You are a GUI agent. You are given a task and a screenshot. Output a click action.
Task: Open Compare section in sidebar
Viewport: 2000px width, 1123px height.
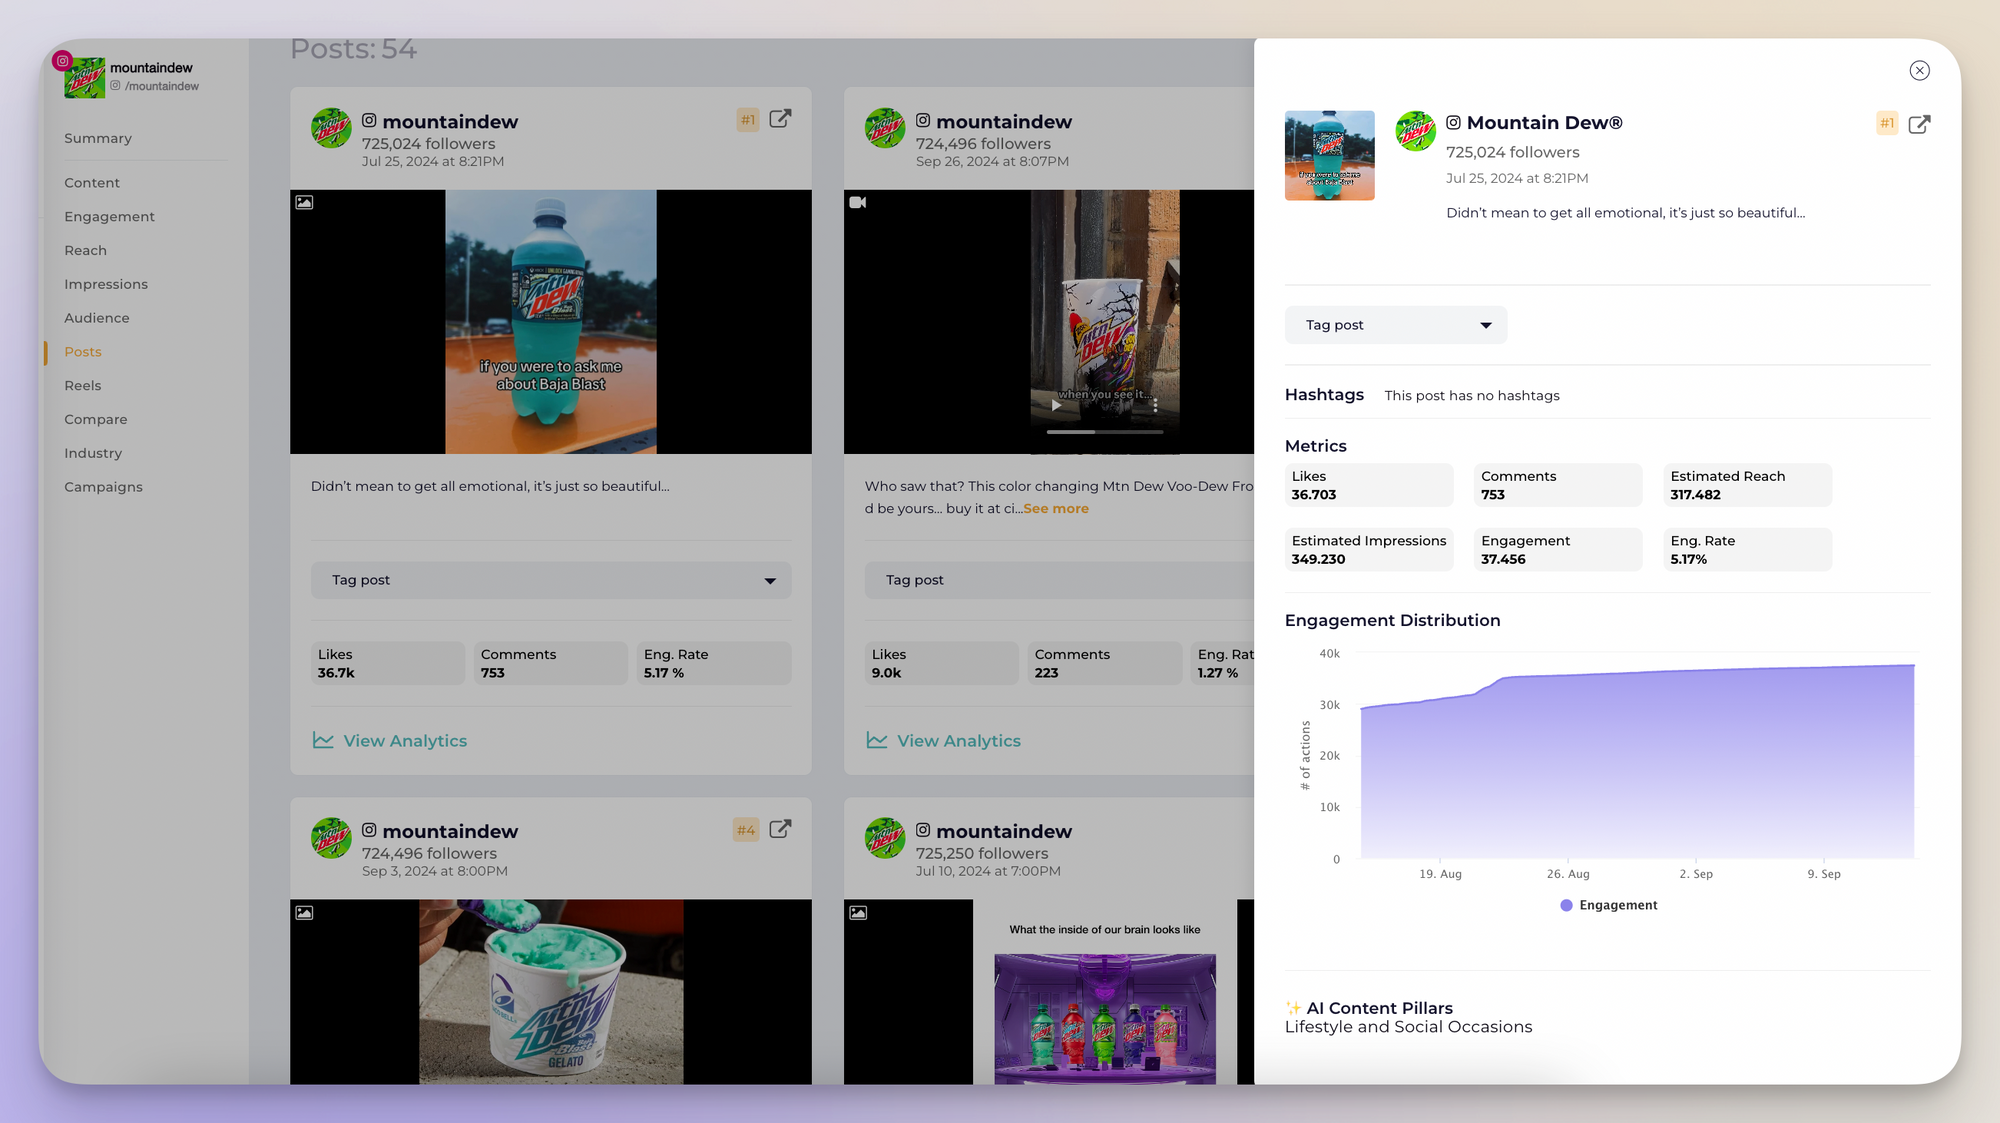click(x=96, y=420)
